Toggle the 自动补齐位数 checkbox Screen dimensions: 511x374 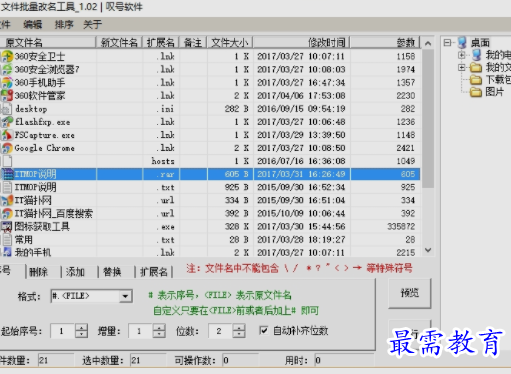264,330
